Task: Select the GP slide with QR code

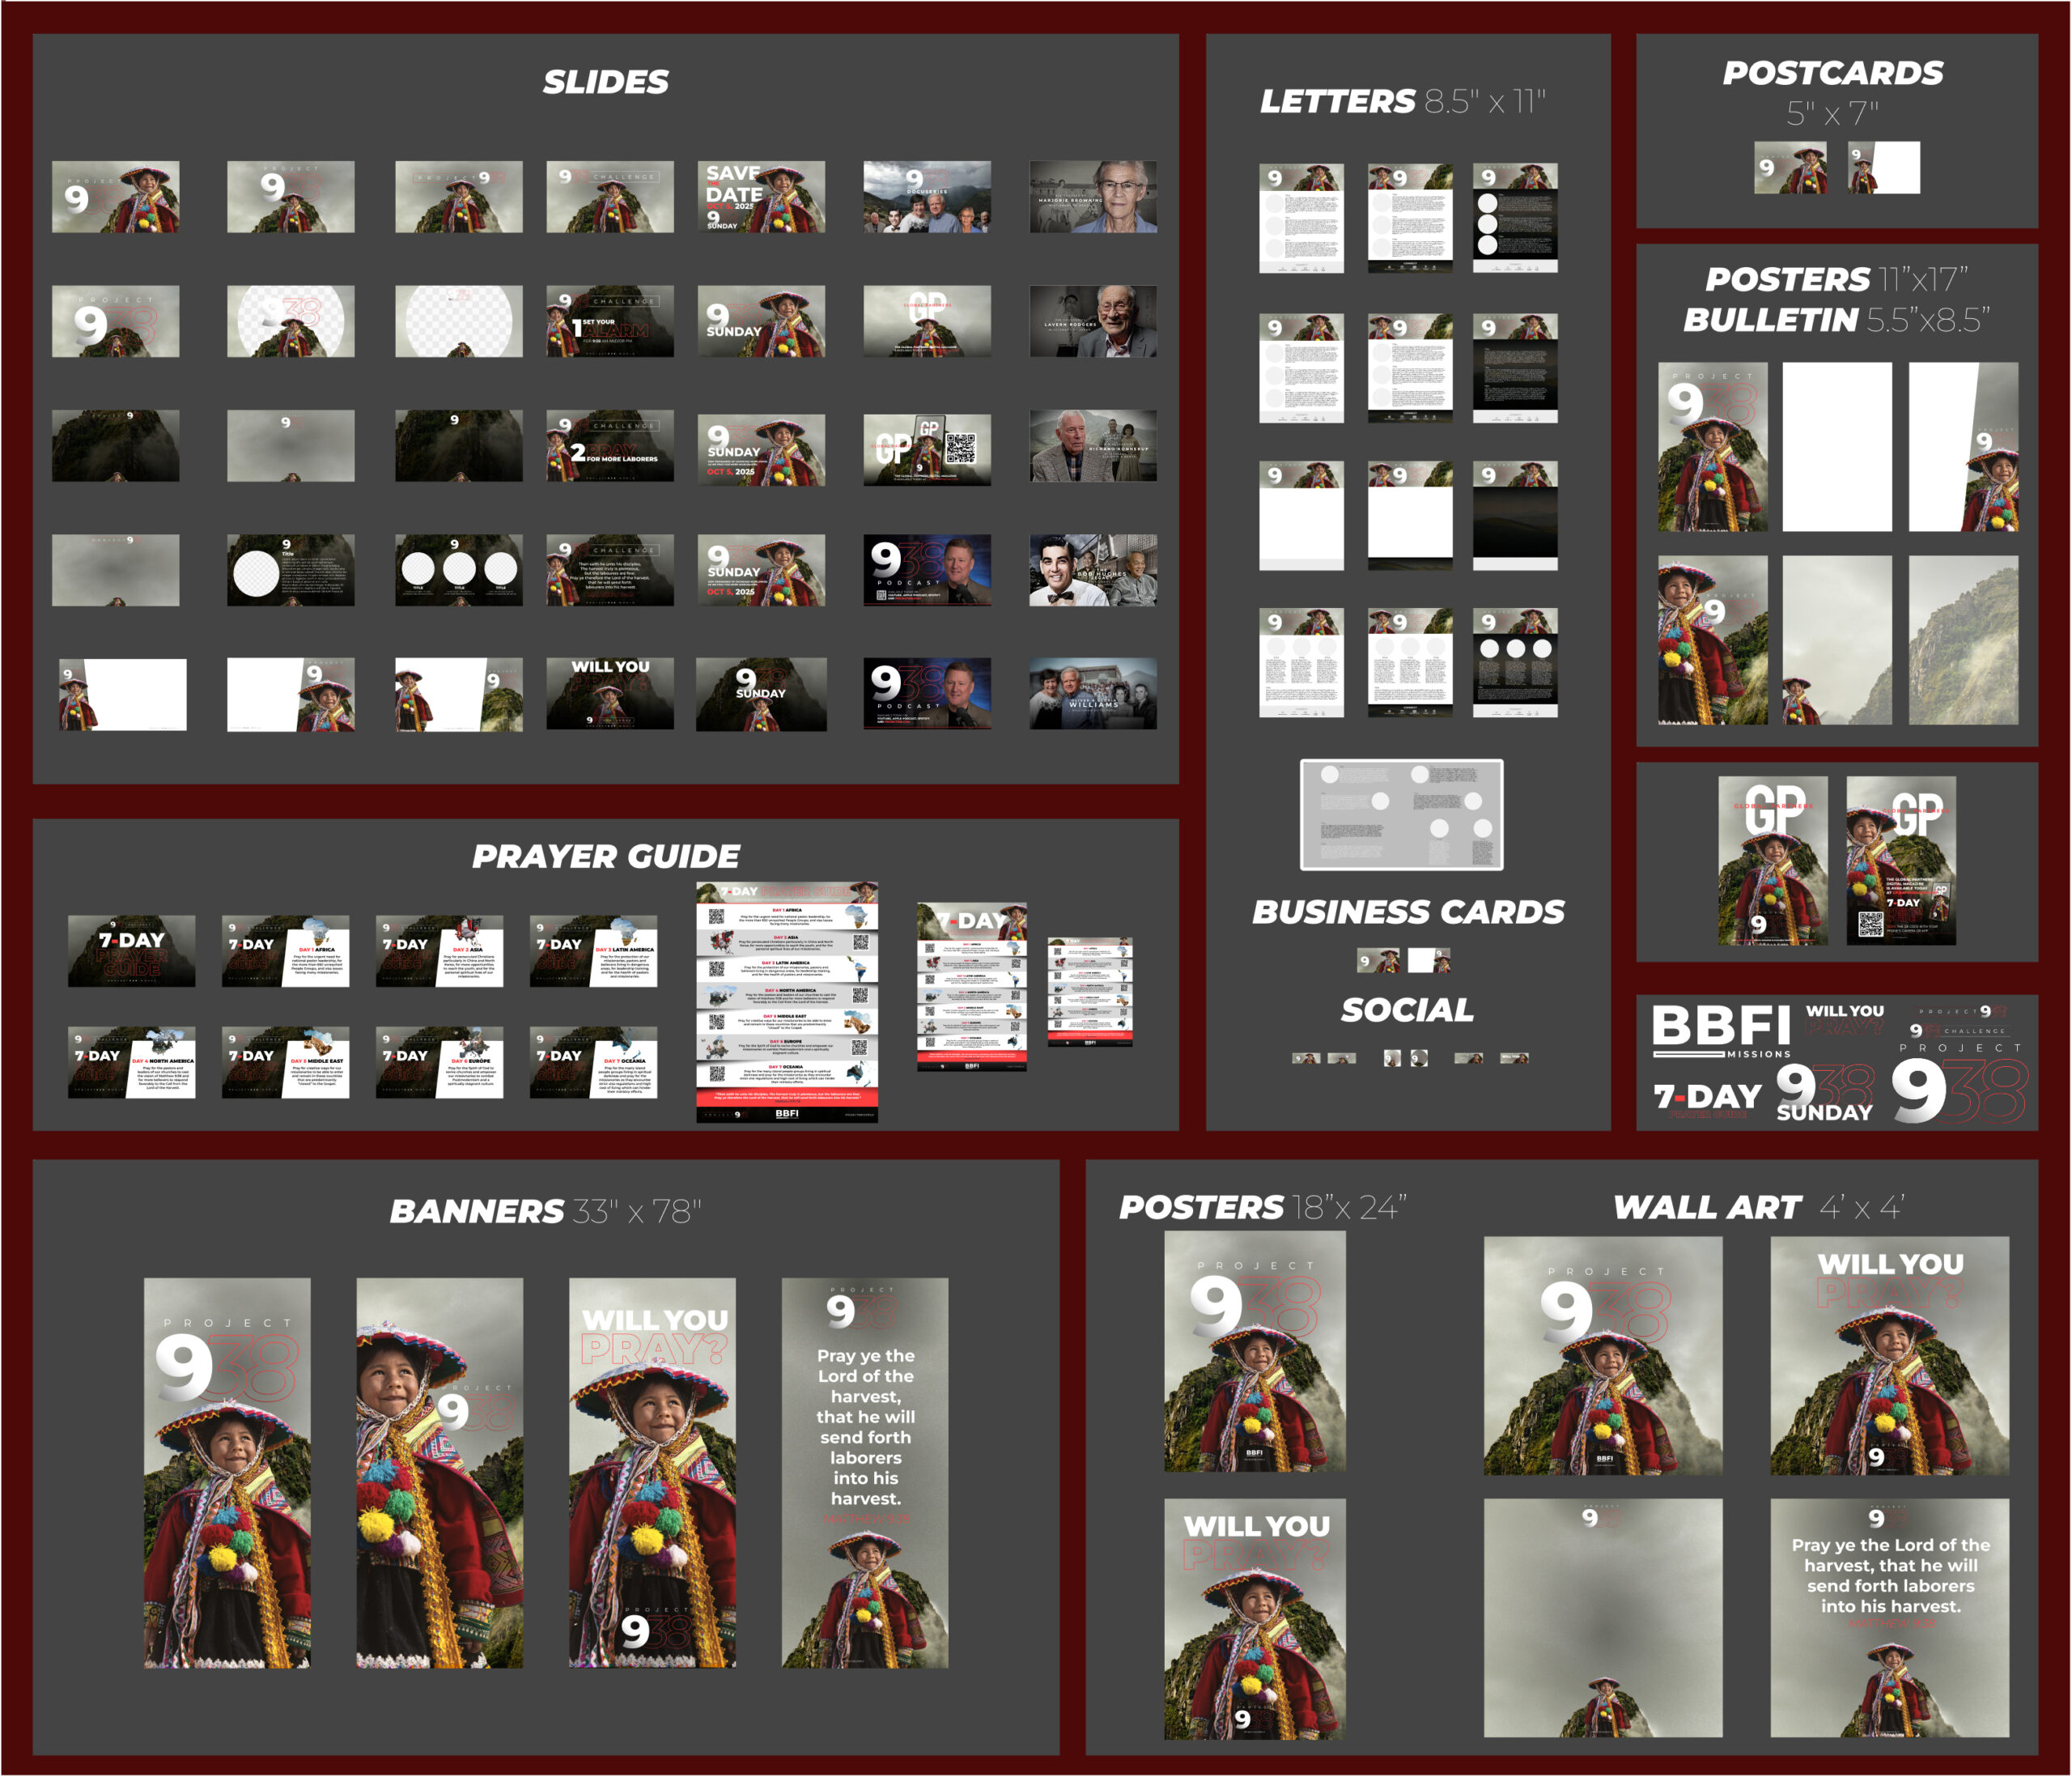Action: (927, 449)
